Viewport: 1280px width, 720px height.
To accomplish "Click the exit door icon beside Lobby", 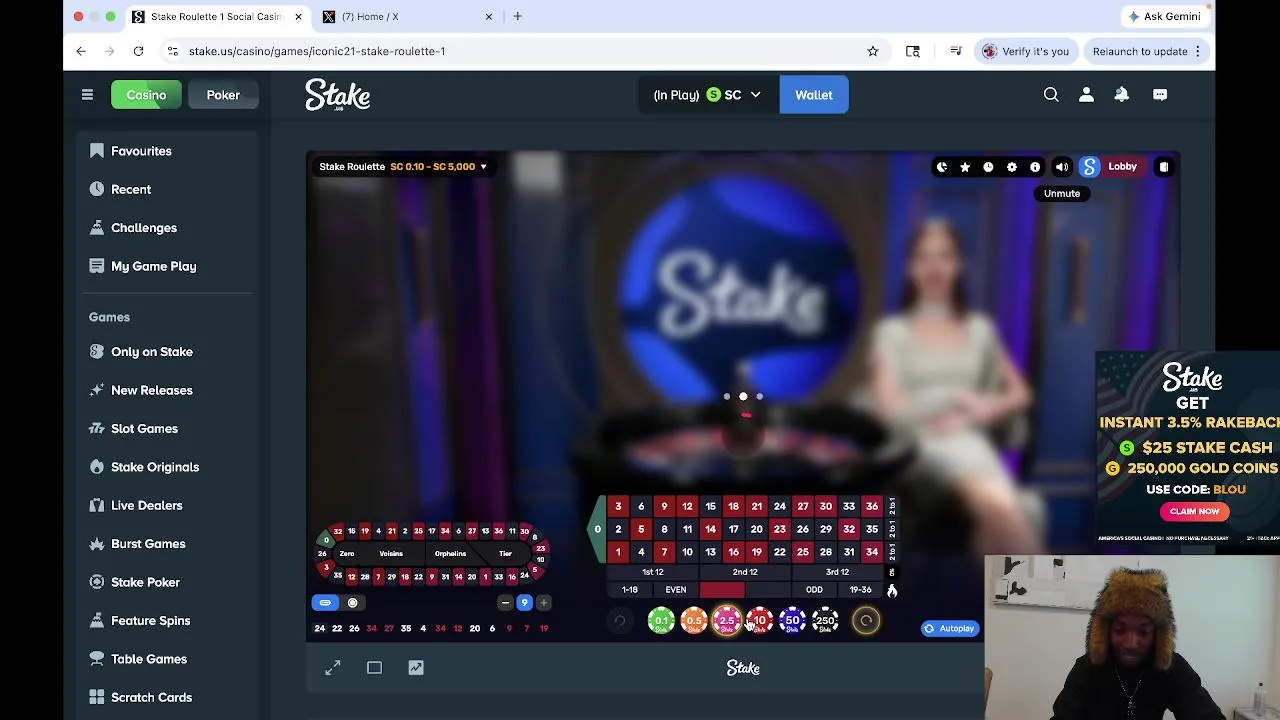I will click(1164, 167).
